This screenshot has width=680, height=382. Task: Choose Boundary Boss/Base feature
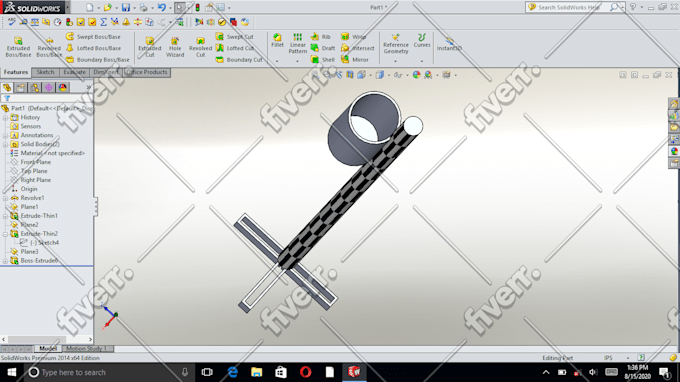[98, 59]
